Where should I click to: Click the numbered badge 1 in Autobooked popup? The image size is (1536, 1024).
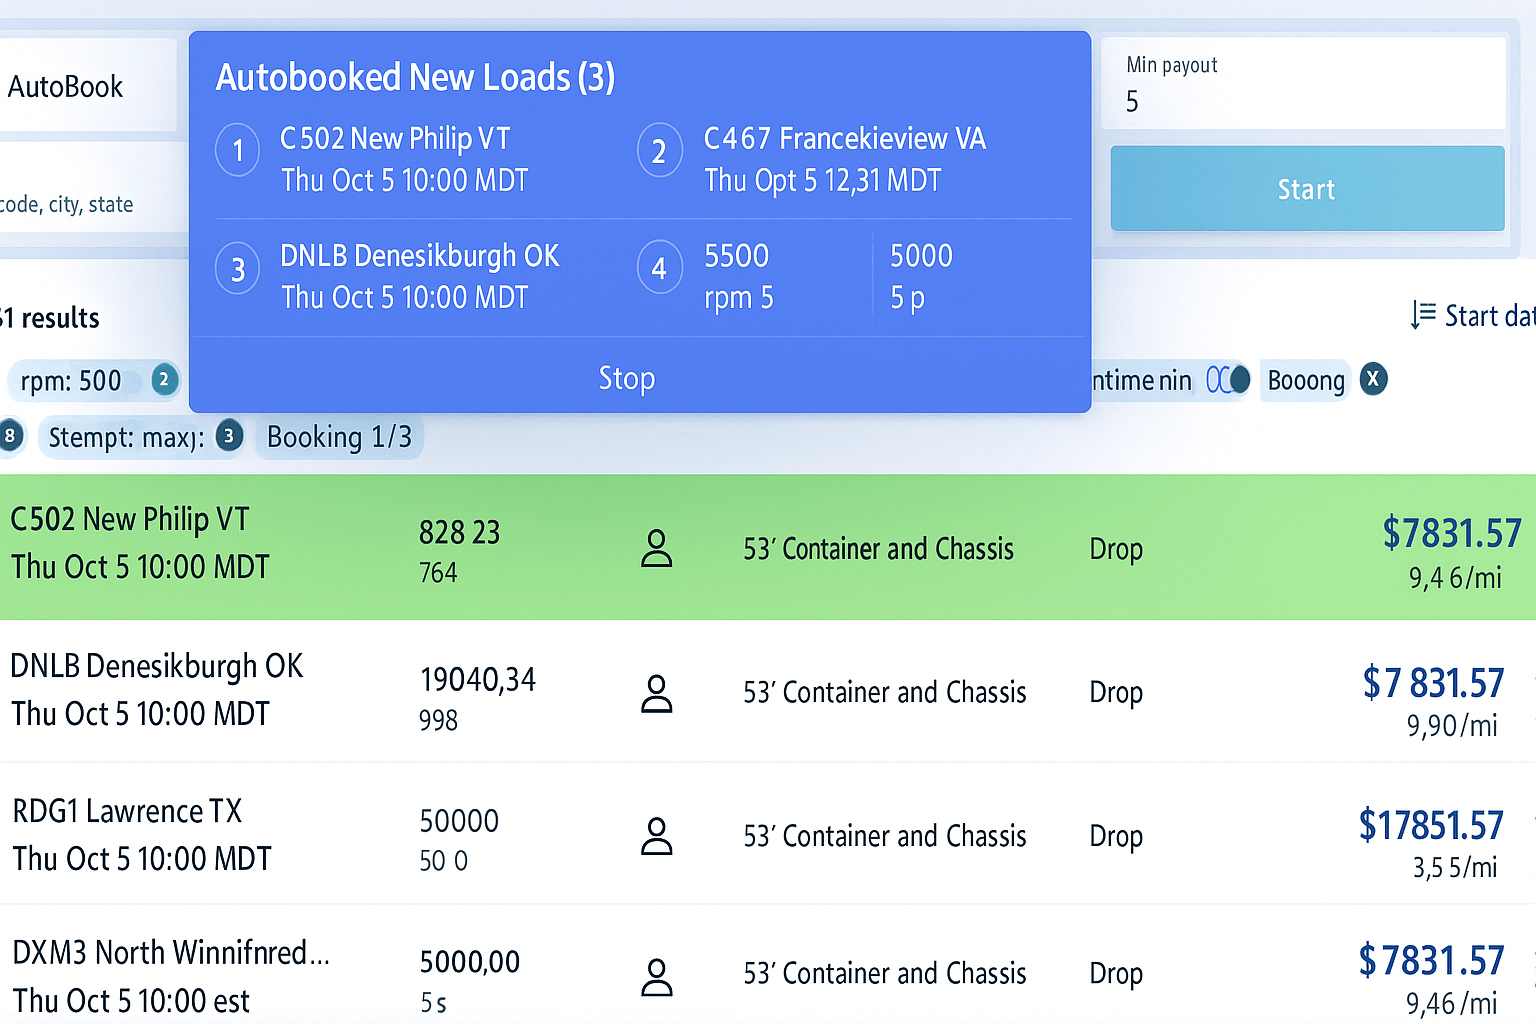click(x=237, y=150)
